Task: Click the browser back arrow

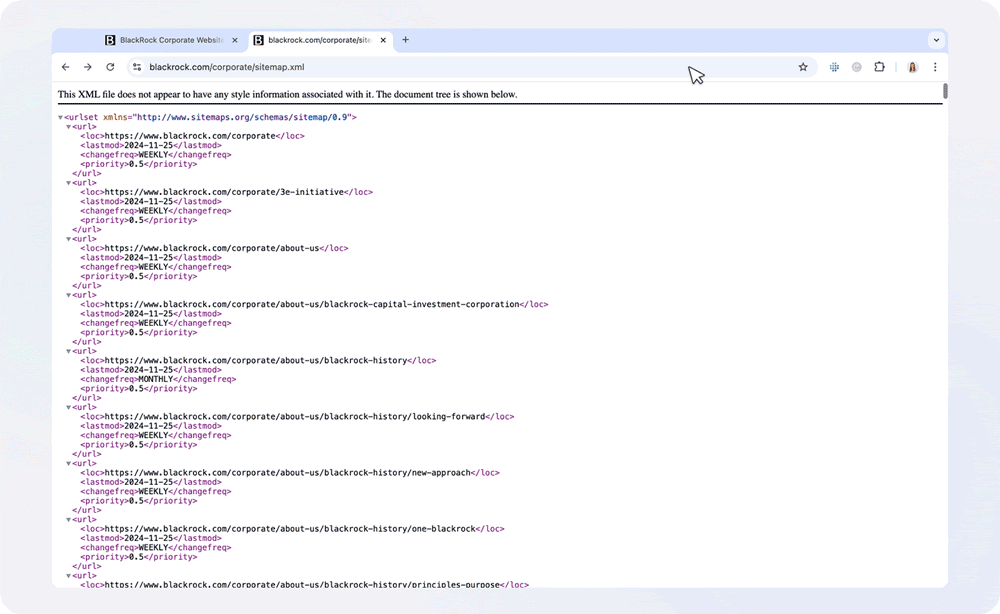Action: coord(65,67)
